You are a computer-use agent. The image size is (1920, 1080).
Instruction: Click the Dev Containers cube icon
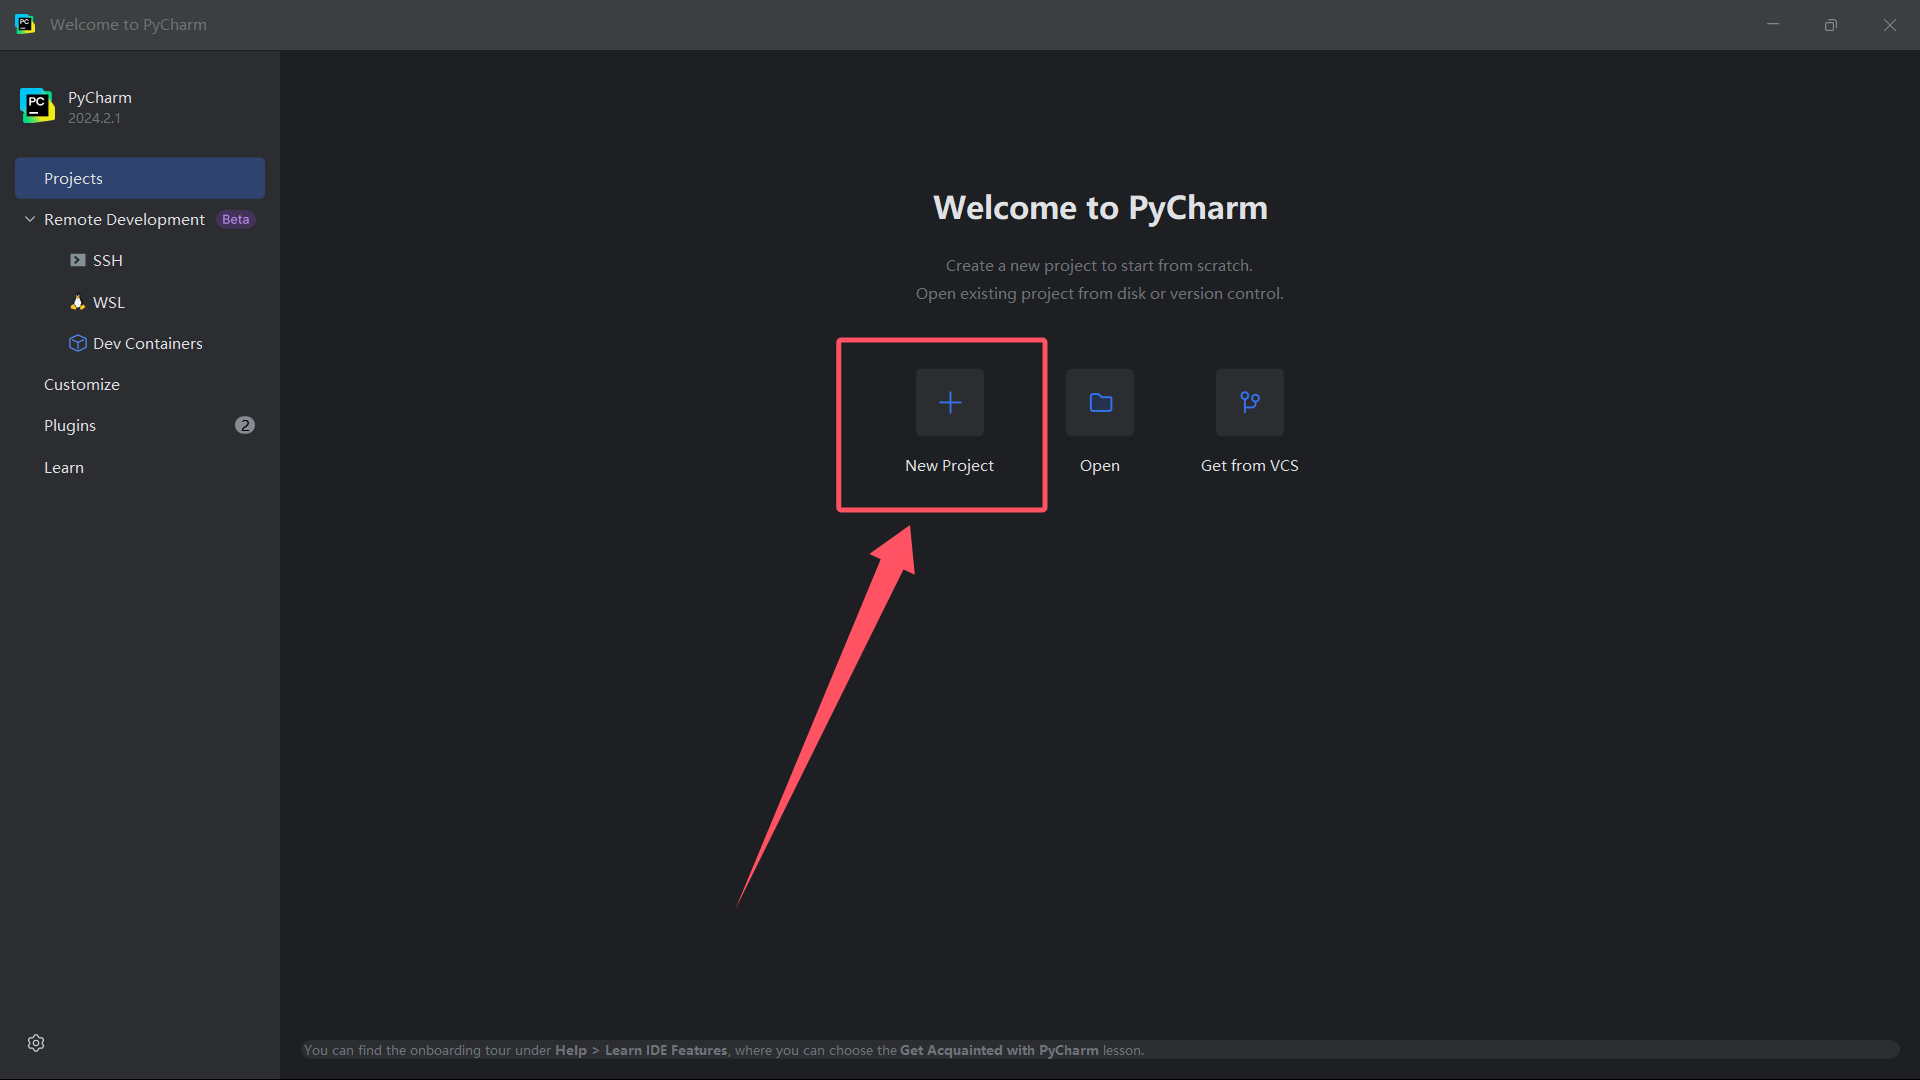click(77, 343)
